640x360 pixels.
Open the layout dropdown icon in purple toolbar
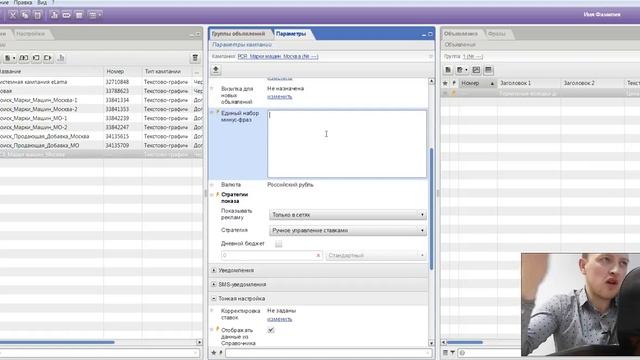[94, 15]
